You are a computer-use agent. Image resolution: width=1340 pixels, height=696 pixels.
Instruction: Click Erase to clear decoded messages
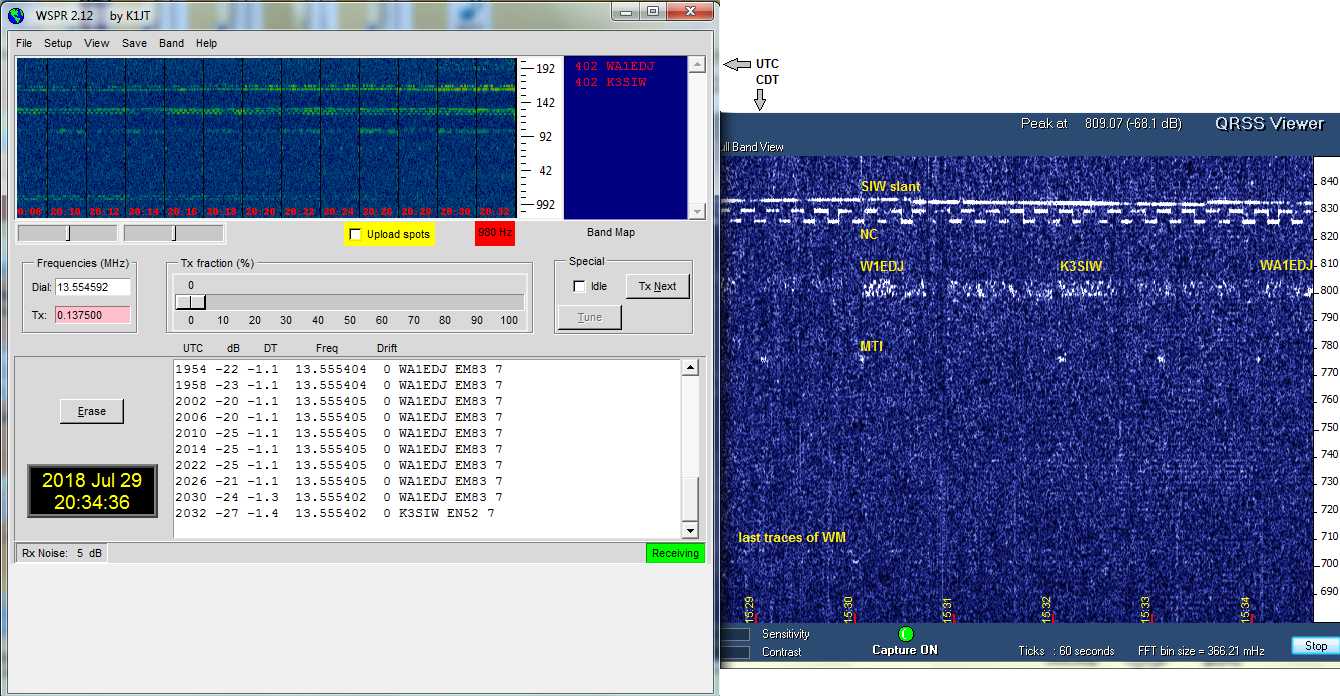pos(91,411)
